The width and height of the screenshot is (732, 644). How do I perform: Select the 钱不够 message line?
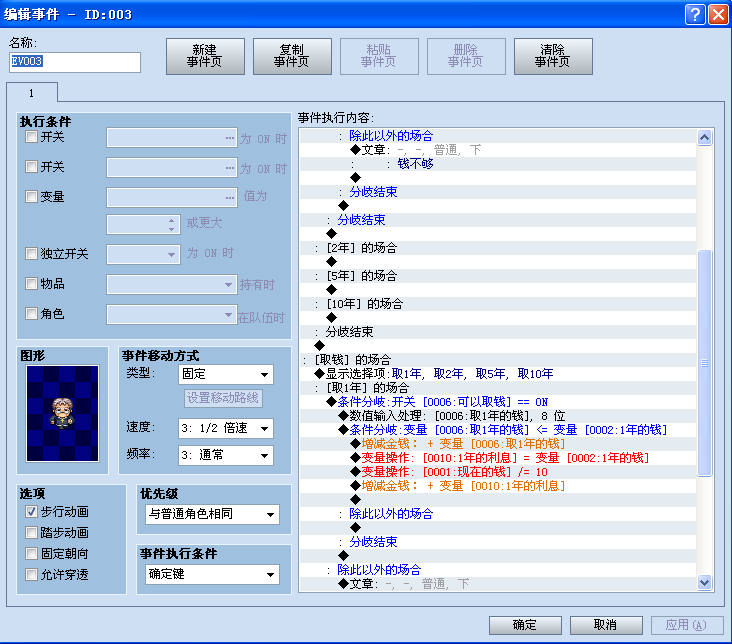click(x=498, y=164)
